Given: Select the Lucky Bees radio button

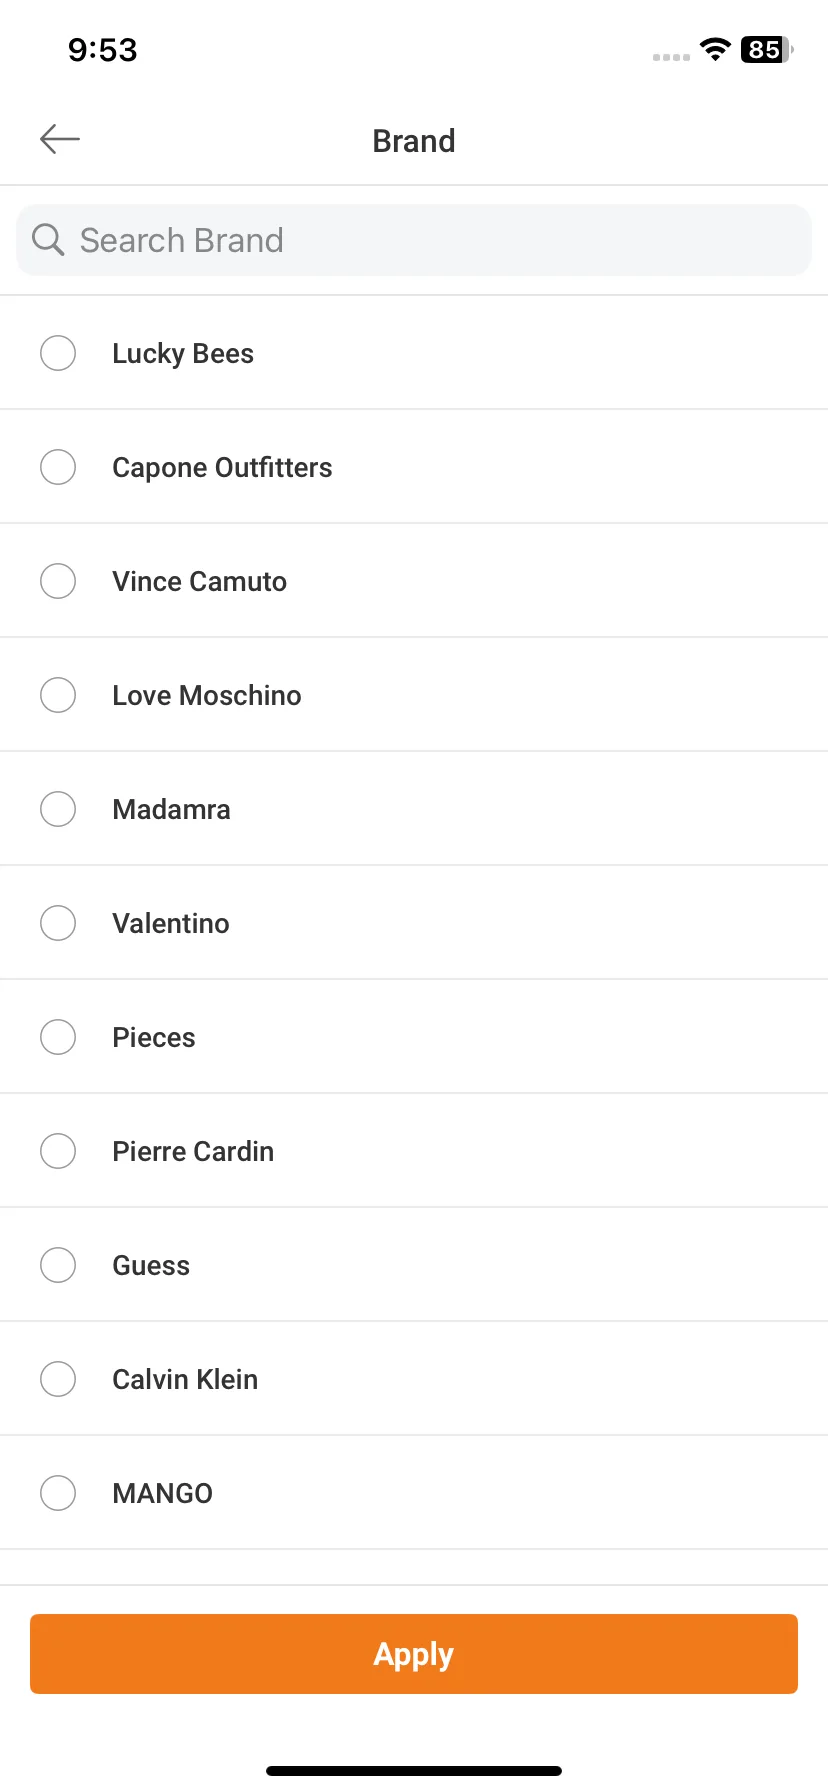Looking at the screenshot, I should click(58, 353).
